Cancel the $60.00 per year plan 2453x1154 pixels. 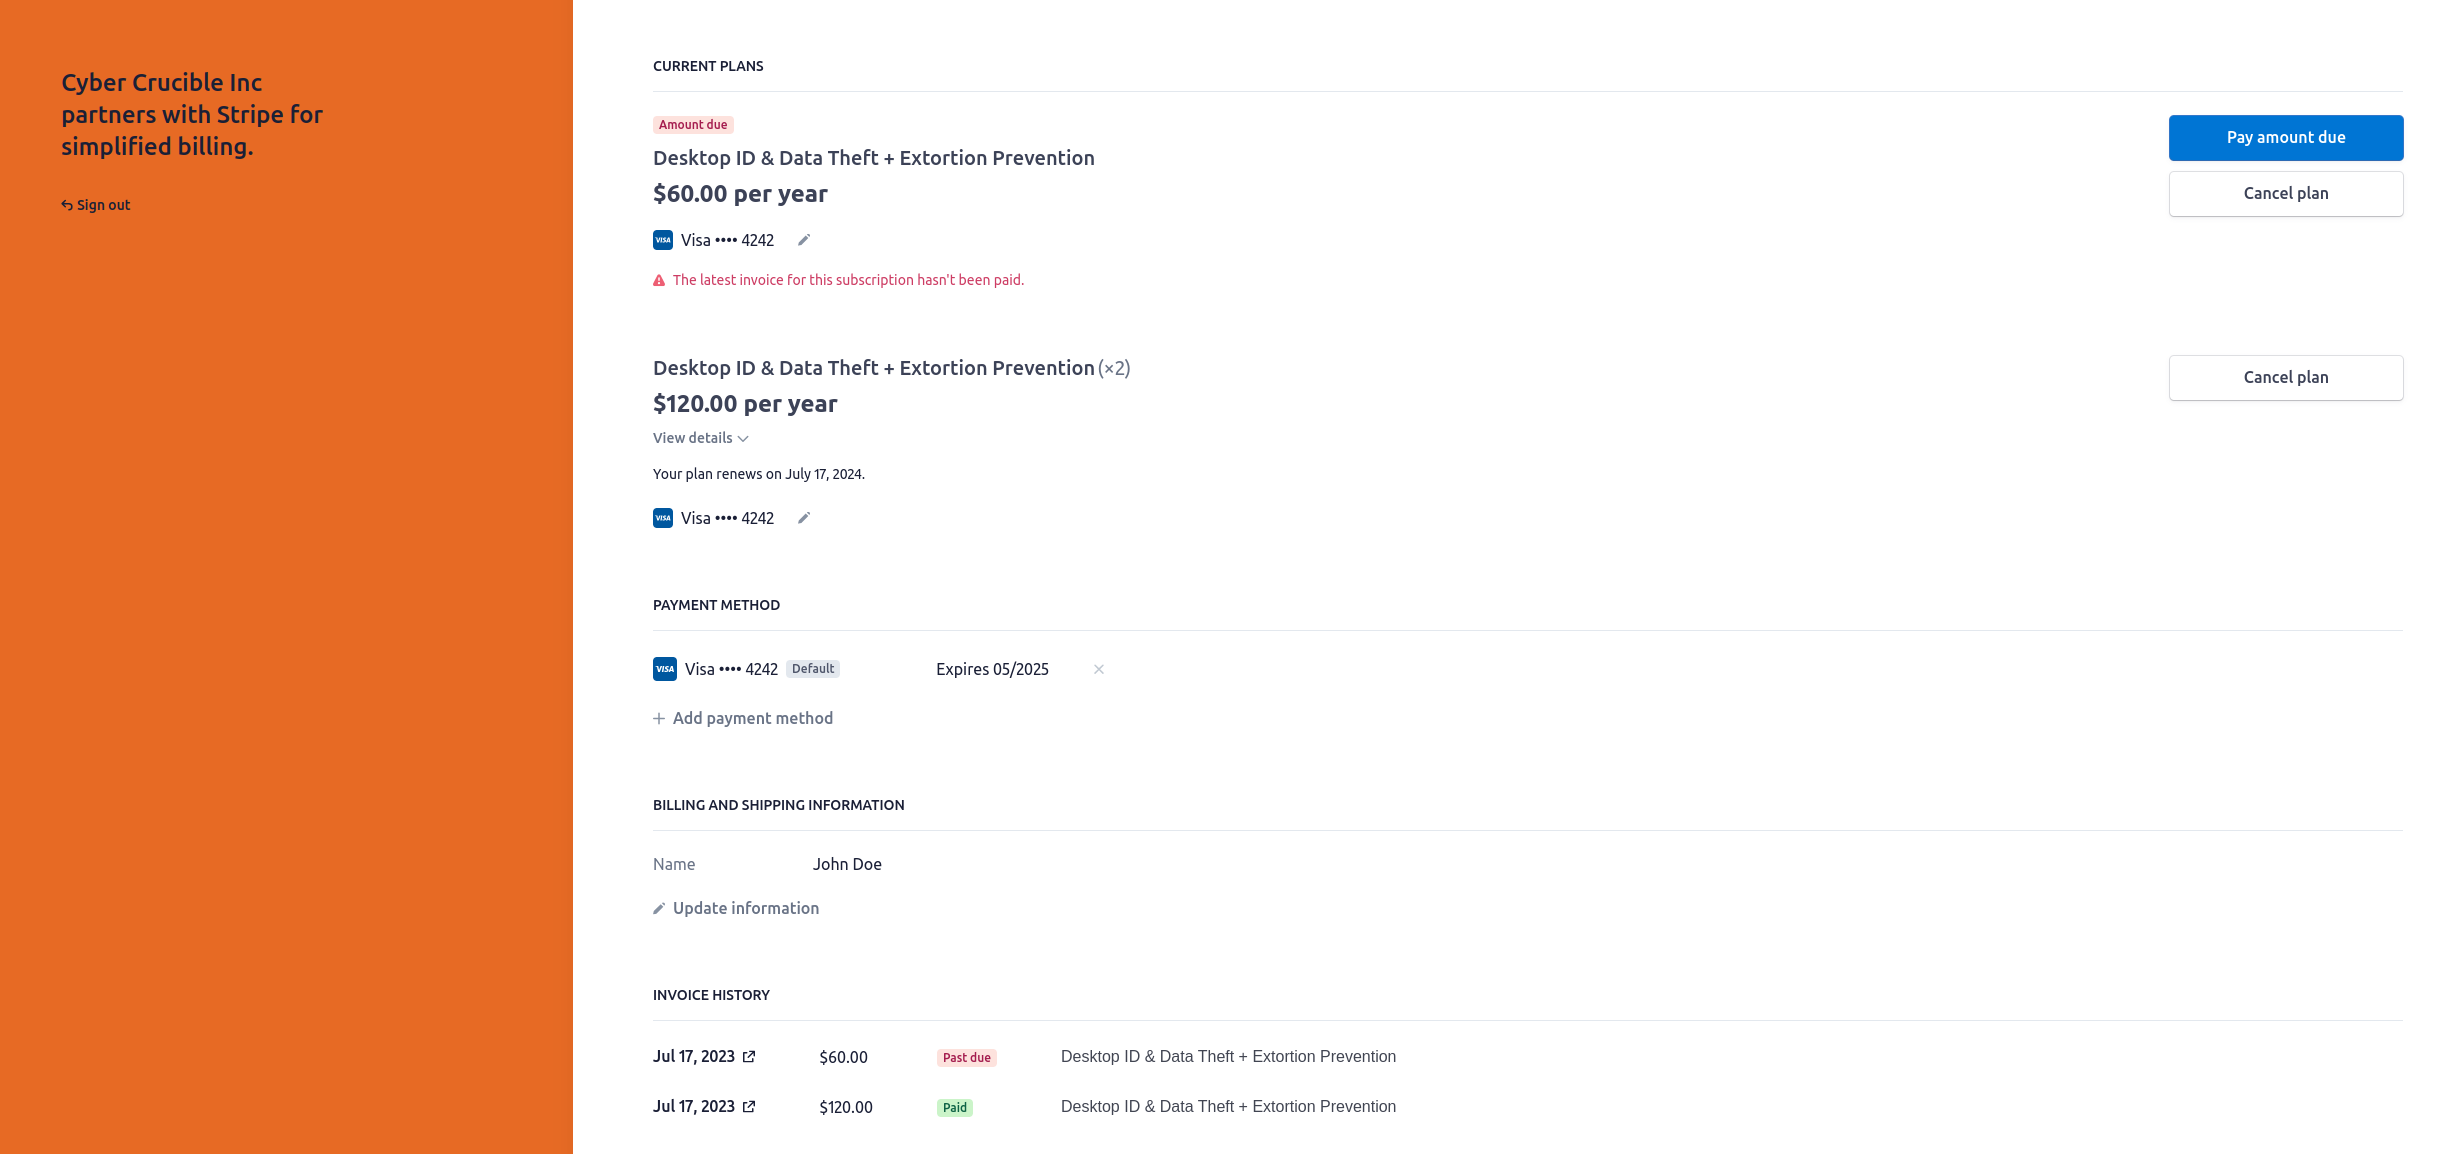[2286, 194]
